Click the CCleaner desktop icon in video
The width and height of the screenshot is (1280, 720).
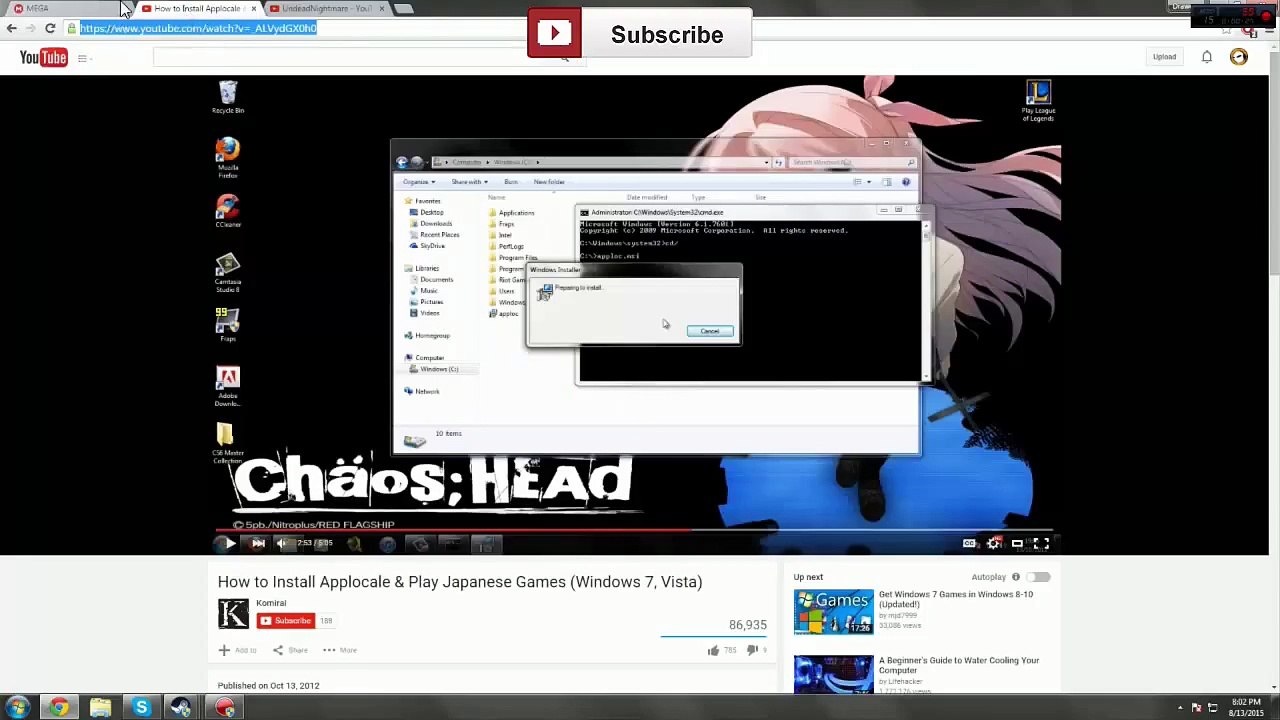tap(228, 212)
